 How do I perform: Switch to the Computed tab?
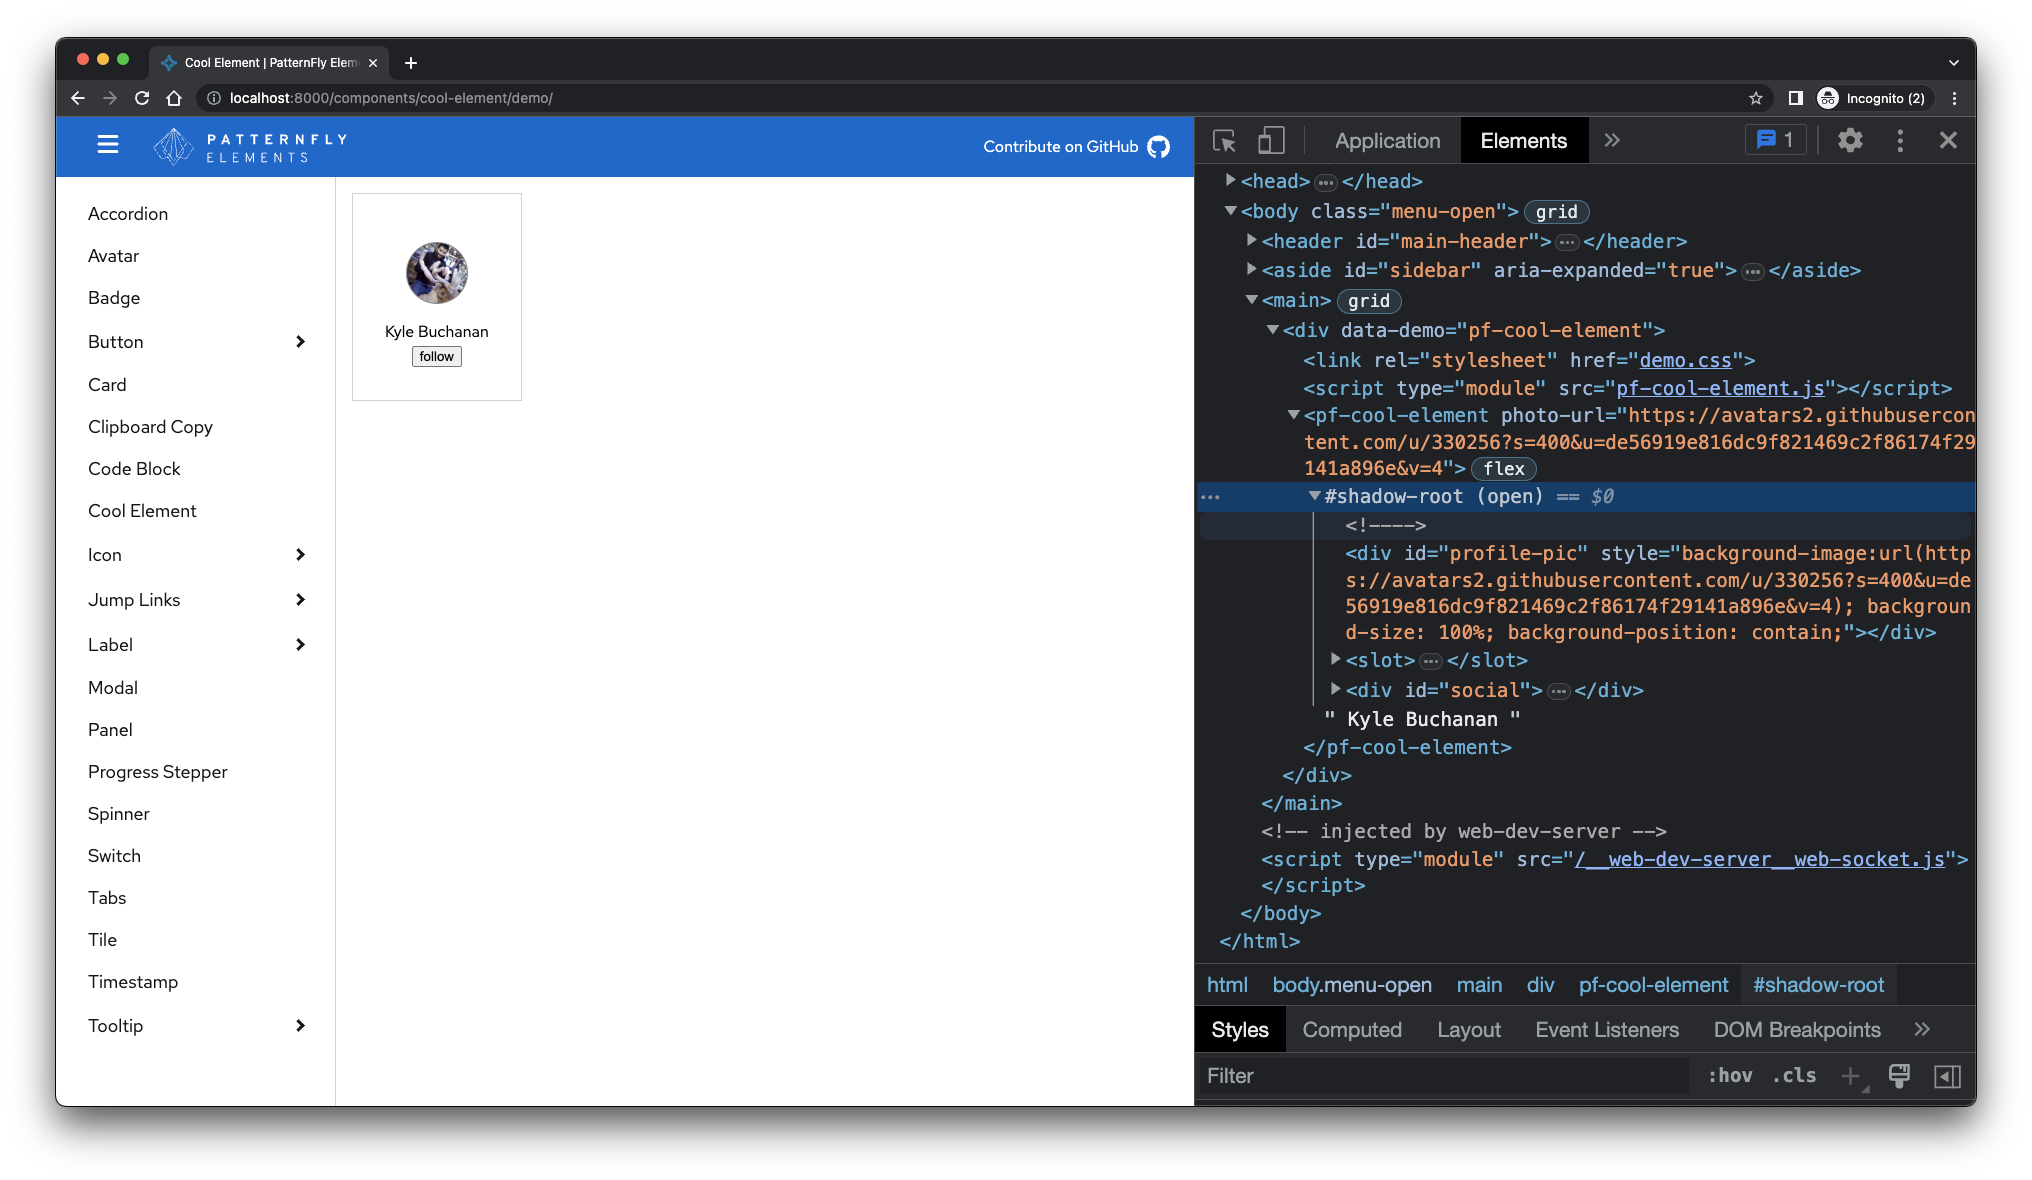pos(1352,1029)
